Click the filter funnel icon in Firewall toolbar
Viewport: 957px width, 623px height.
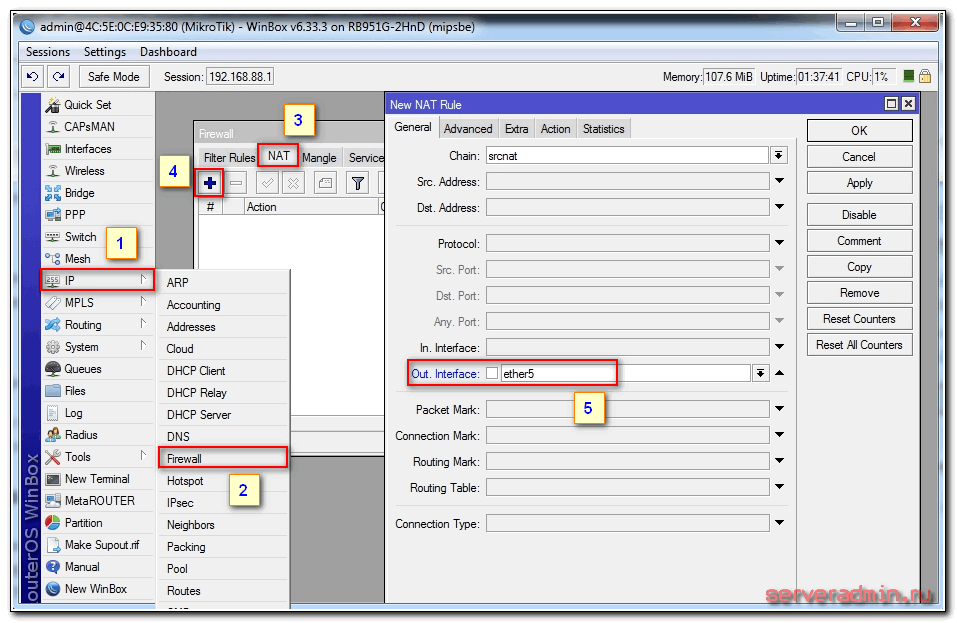coord(357,183)
